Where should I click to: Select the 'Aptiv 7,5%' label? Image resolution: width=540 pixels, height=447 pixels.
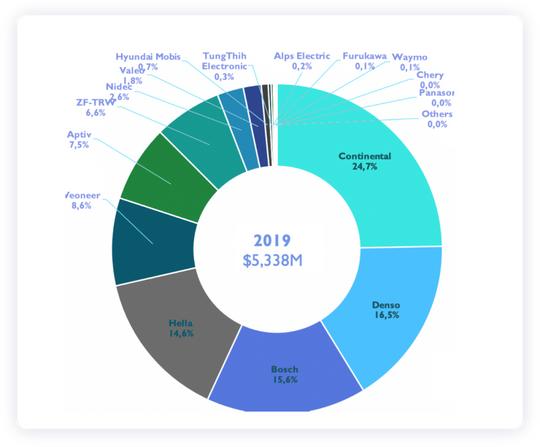click(79, 139)
